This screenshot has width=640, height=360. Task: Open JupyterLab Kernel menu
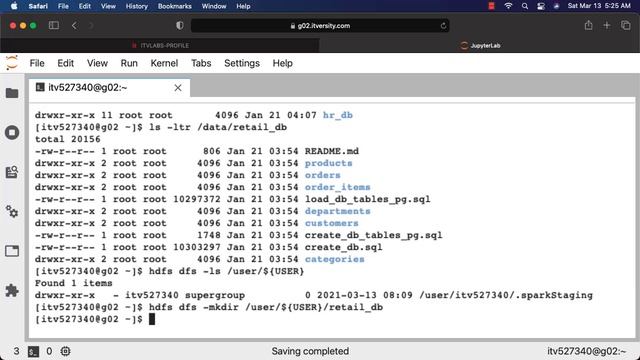164,63
